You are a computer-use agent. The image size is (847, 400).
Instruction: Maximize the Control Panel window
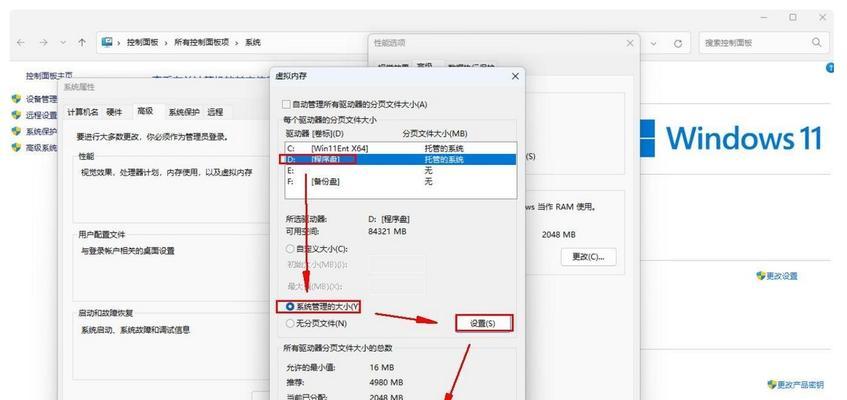click(792, 17)
